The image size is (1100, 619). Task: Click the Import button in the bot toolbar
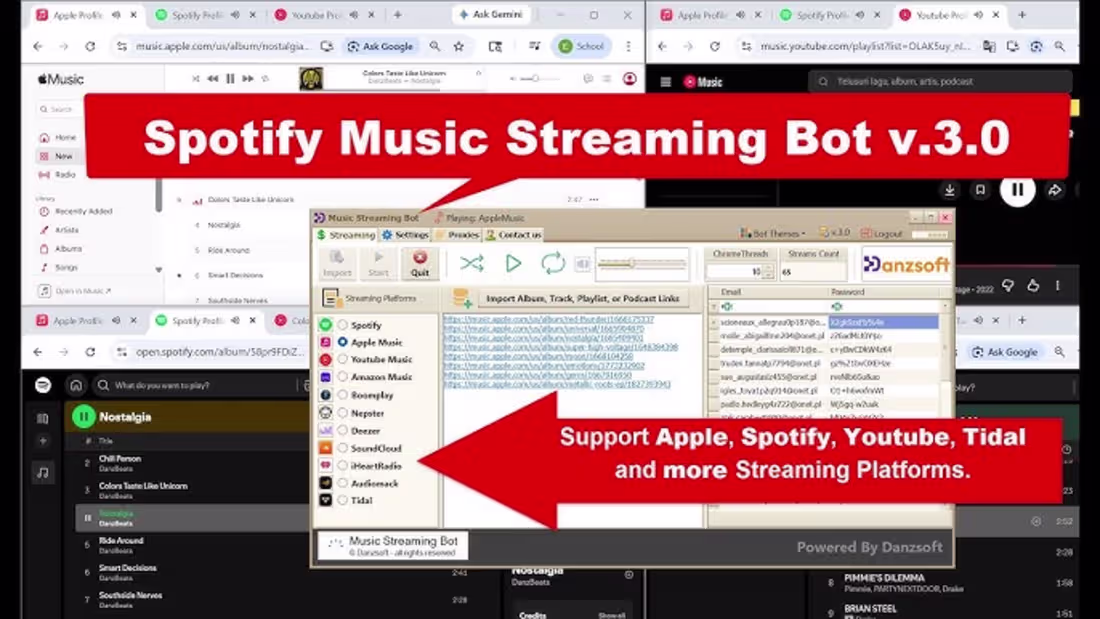pos(337,264)
